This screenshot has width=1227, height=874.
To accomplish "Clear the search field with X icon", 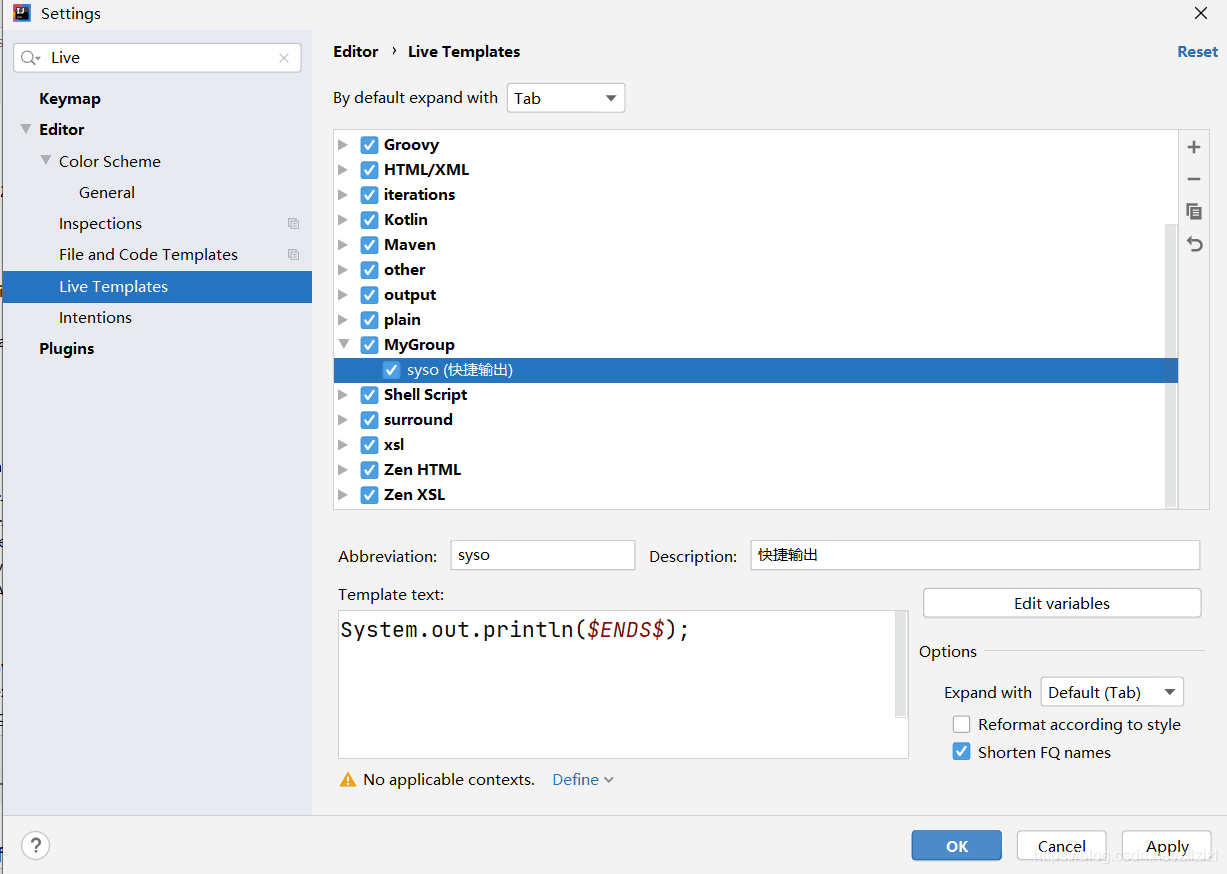I will 284,58.
